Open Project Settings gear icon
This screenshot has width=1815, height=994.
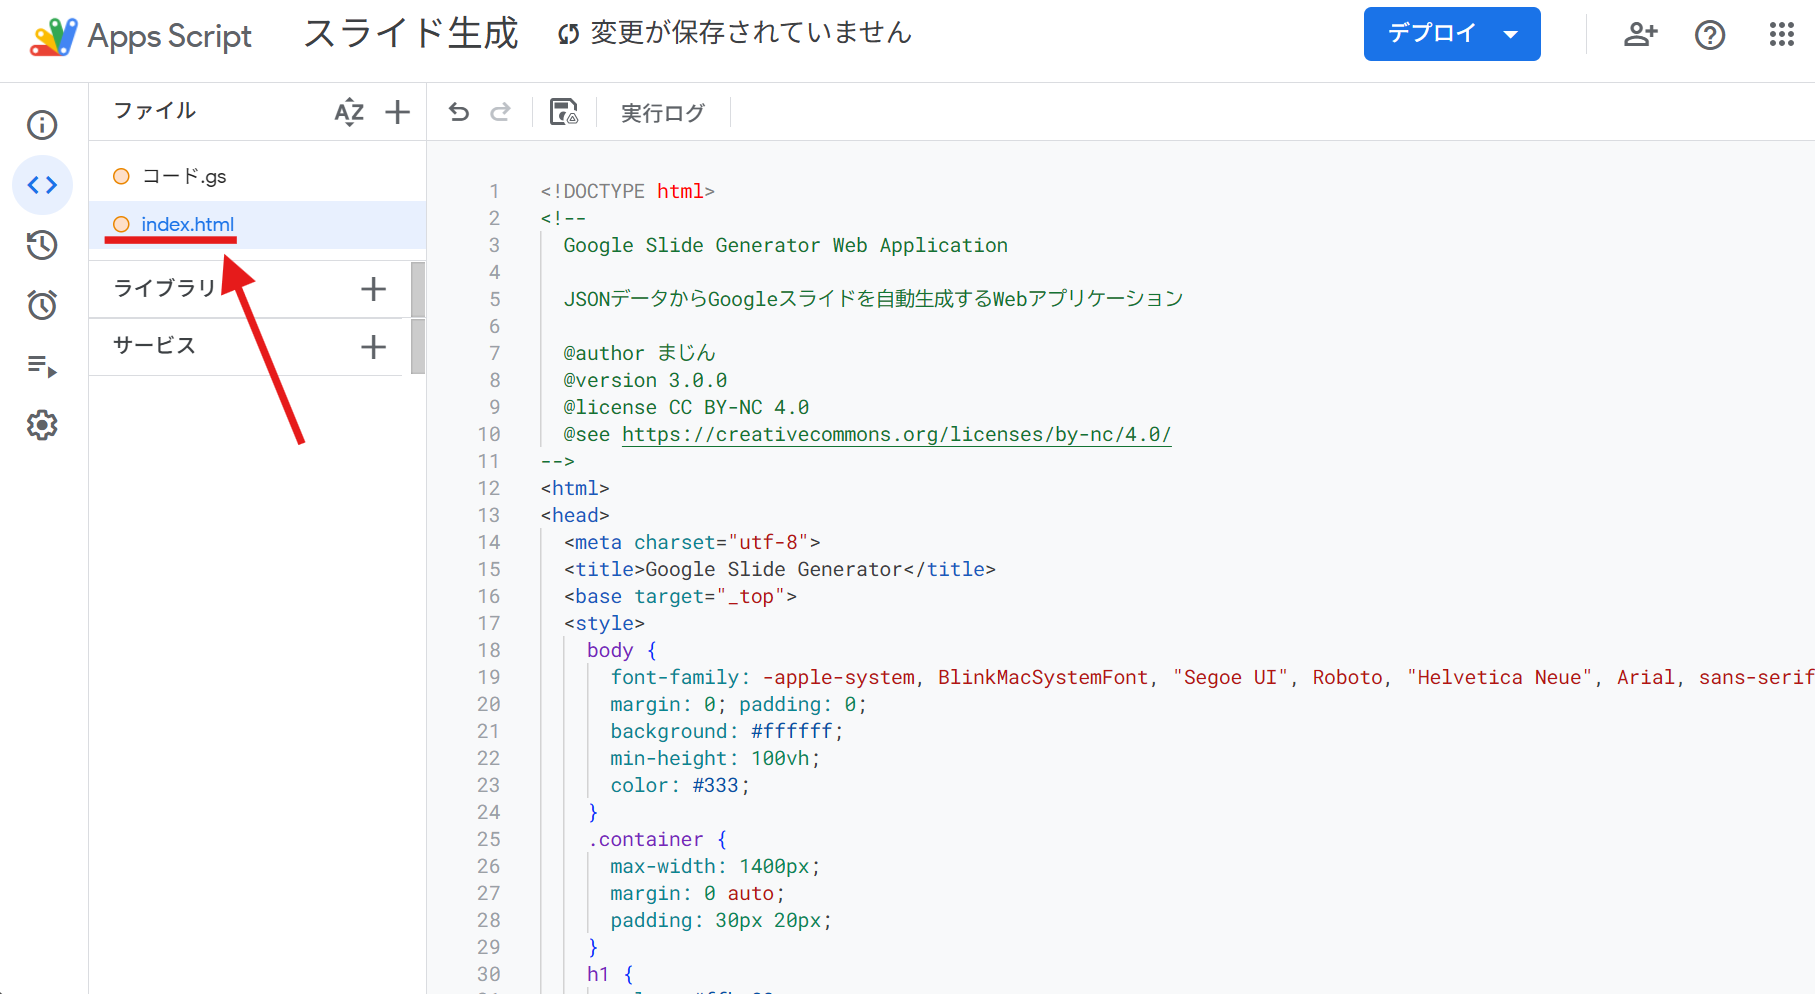42,426
